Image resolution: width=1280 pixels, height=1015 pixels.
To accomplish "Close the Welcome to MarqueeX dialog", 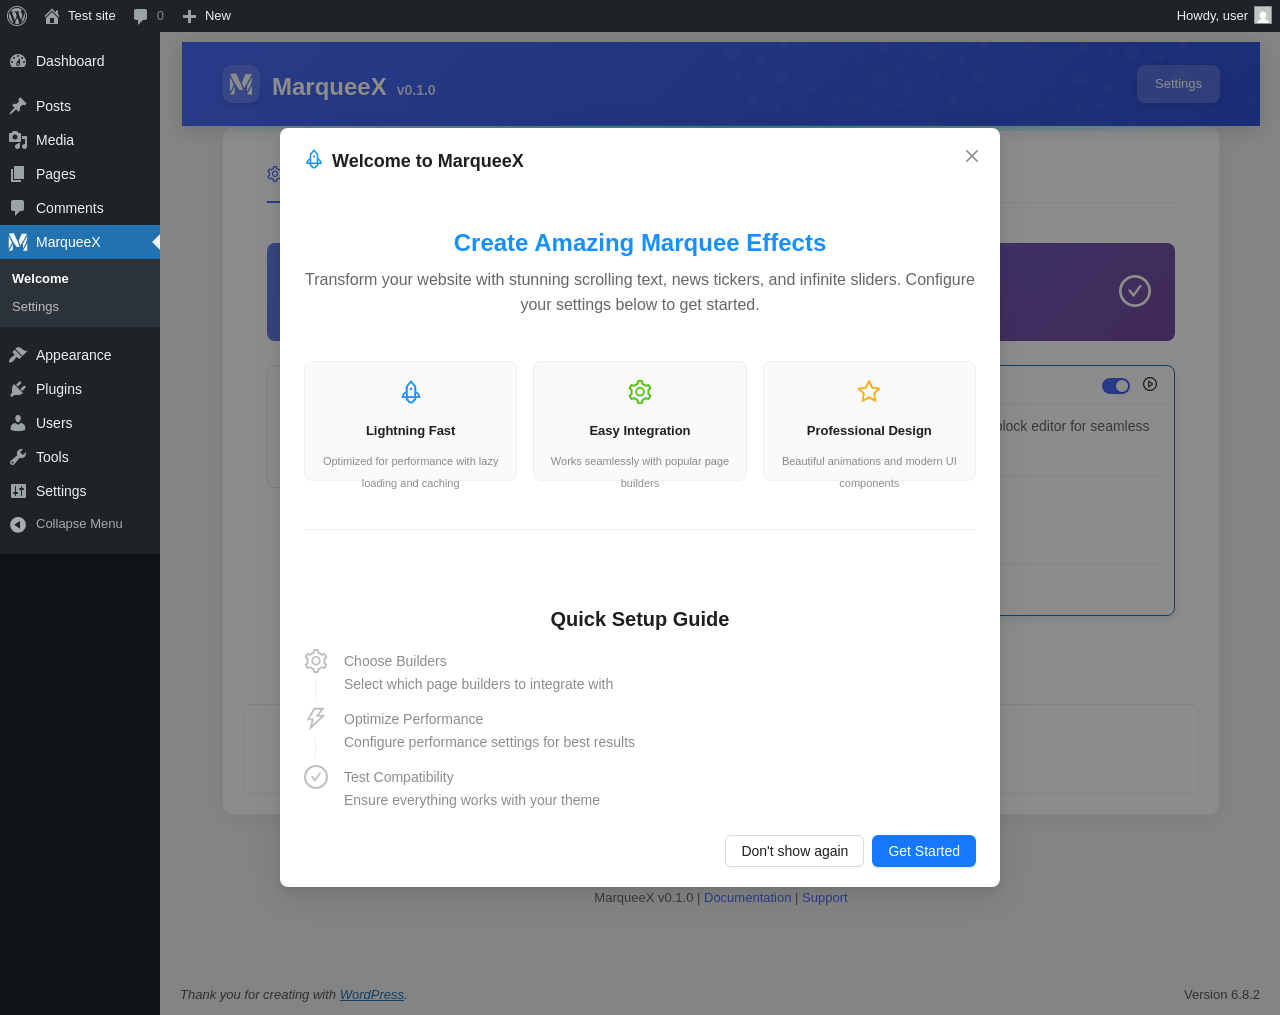I will pos(972,156).
